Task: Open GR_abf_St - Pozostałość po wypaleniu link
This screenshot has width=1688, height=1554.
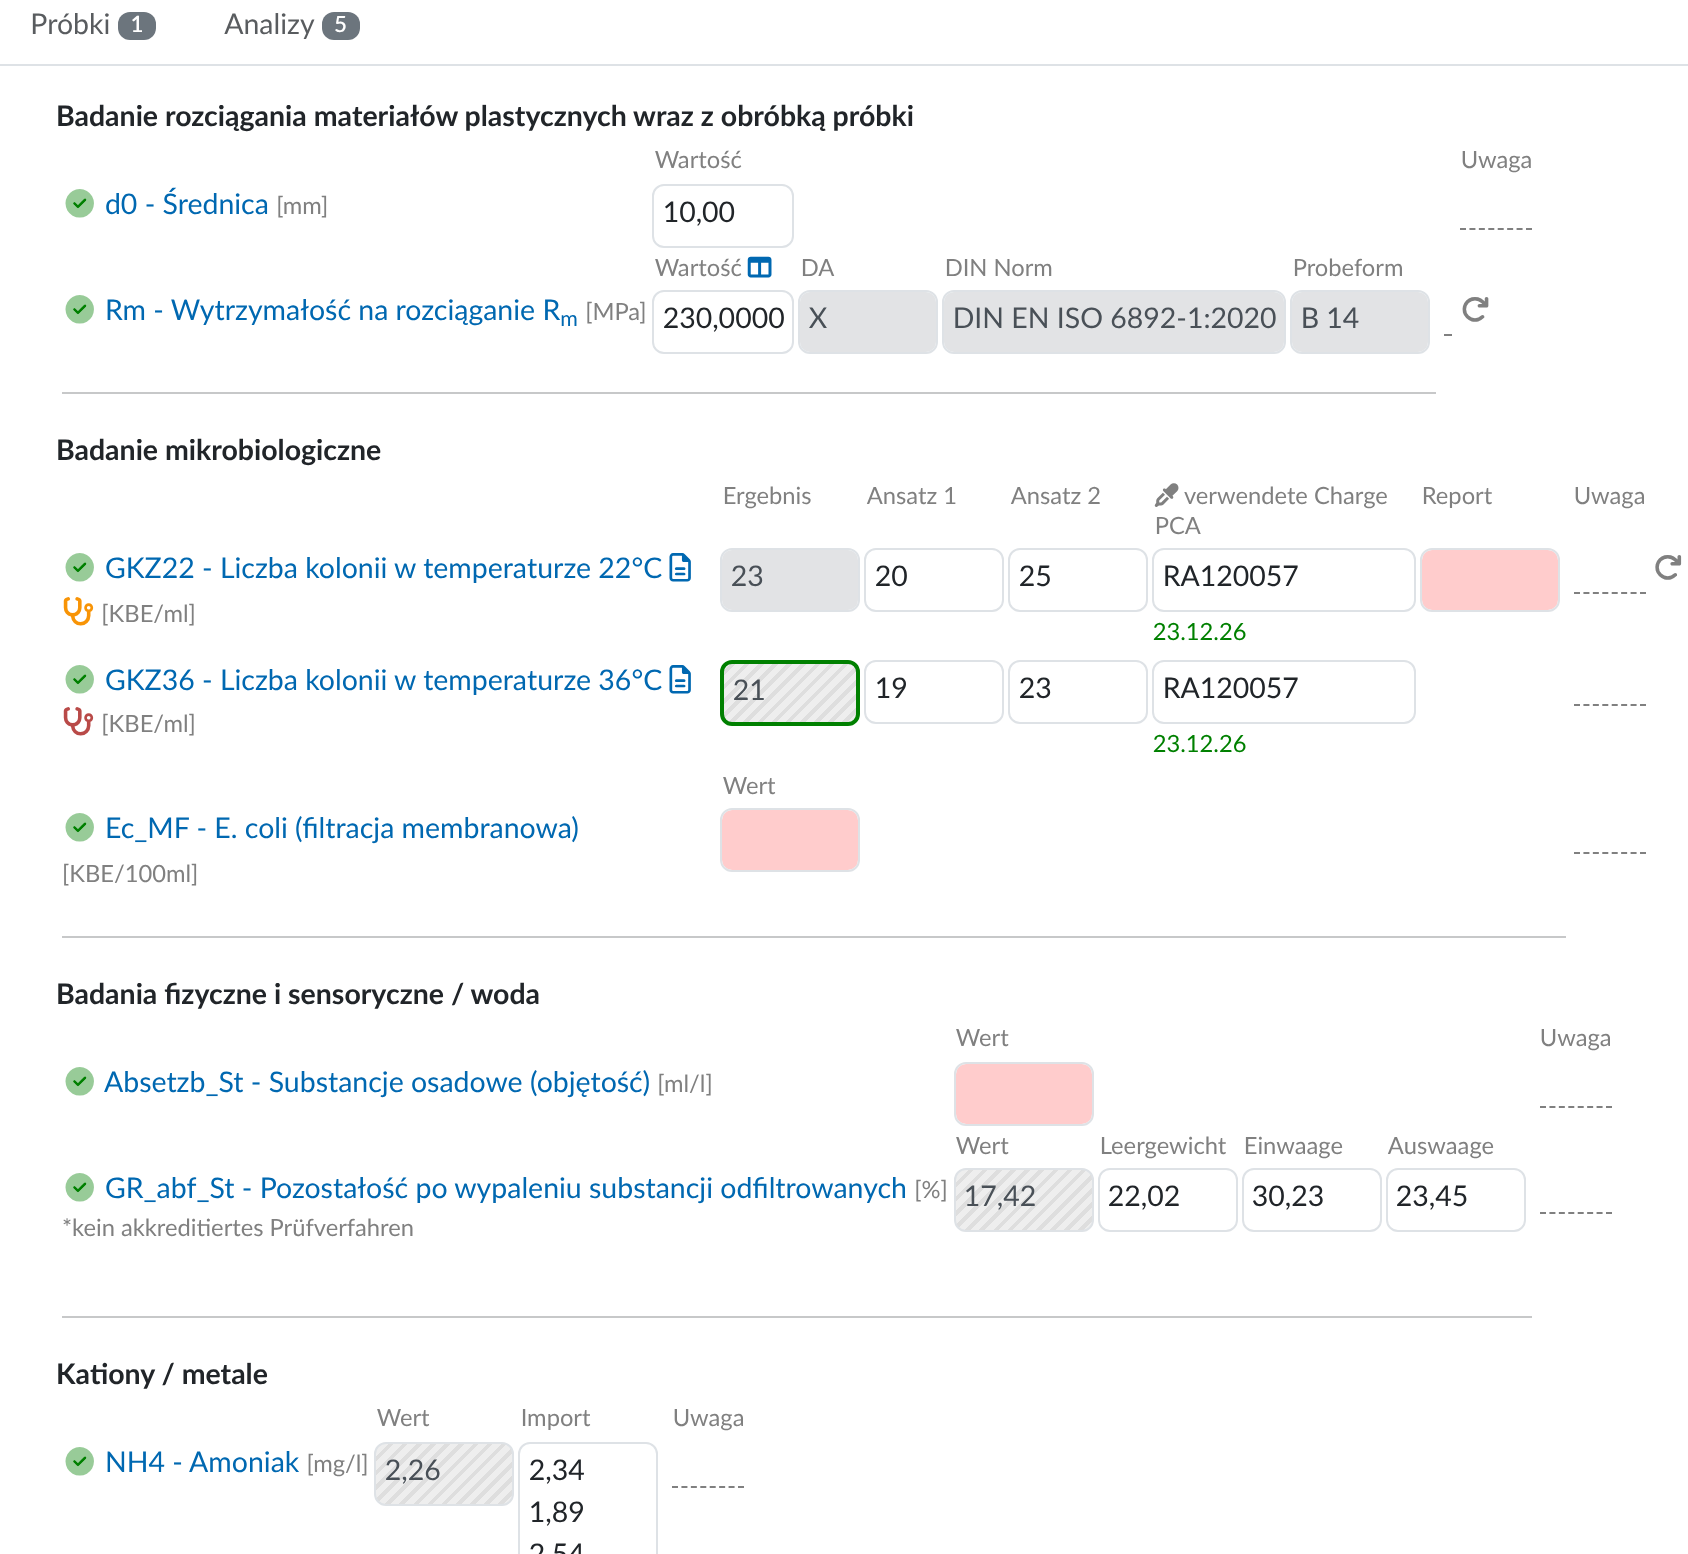Action: click(x=505, y=1188)
